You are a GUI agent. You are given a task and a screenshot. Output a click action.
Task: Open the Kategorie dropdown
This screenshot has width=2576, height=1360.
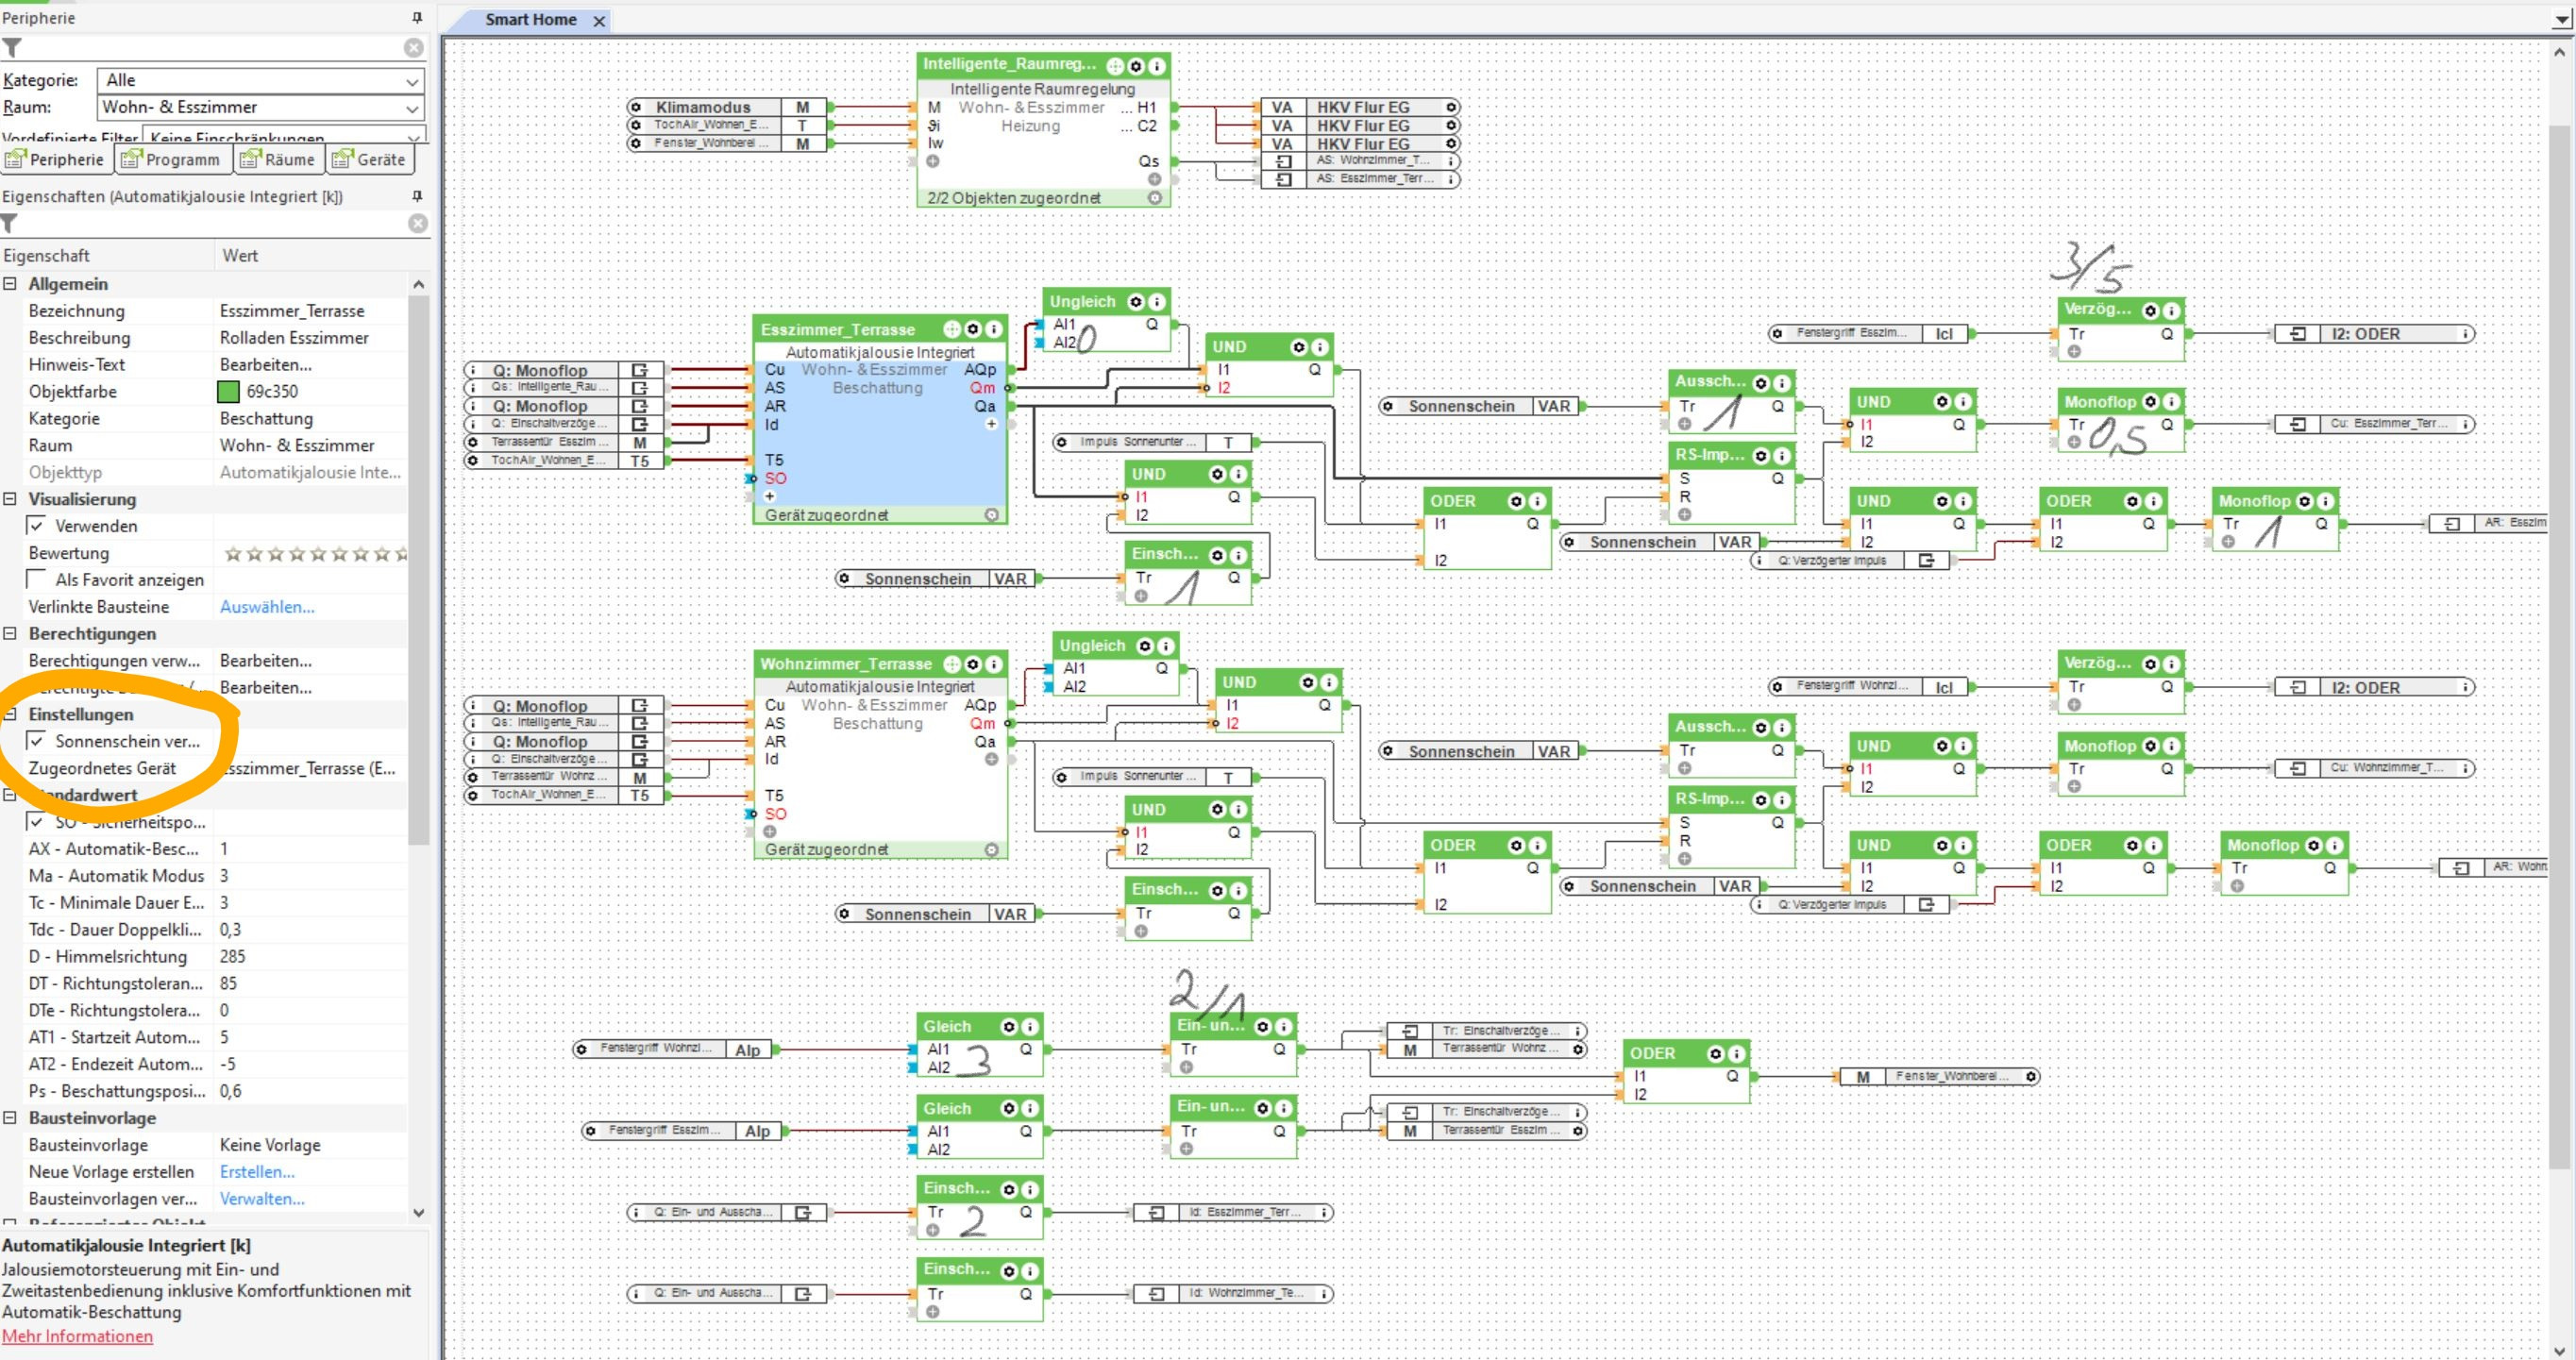412,81
